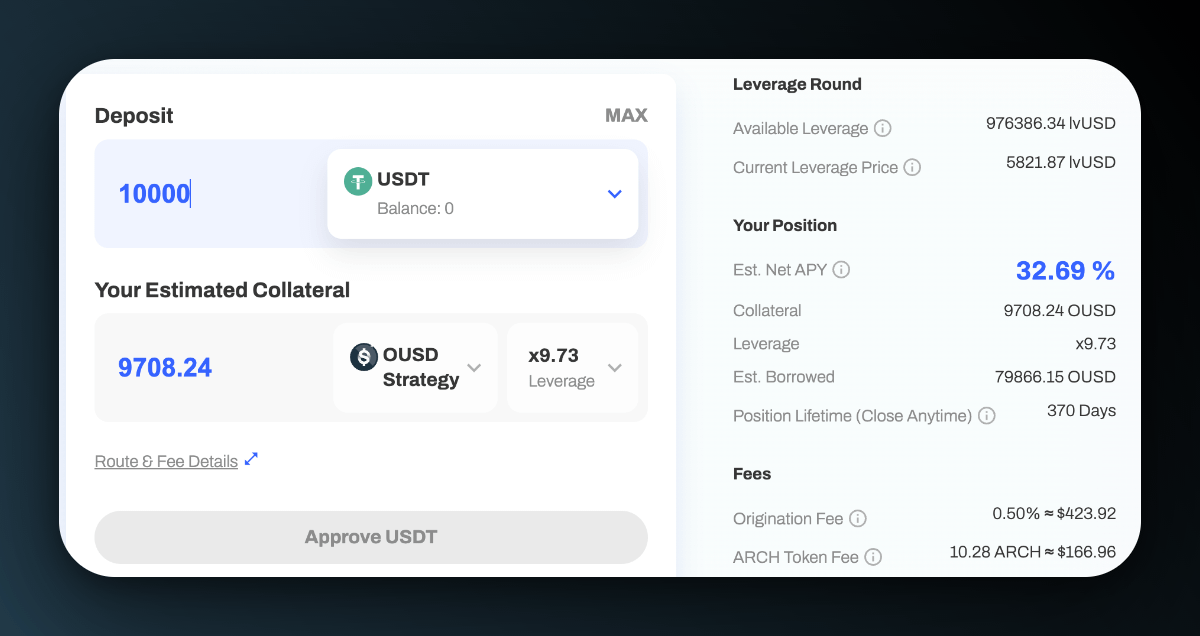Click the USDT Tether token logo
This screenshot has width=1200, height=636.
click(x=358, y=181)
